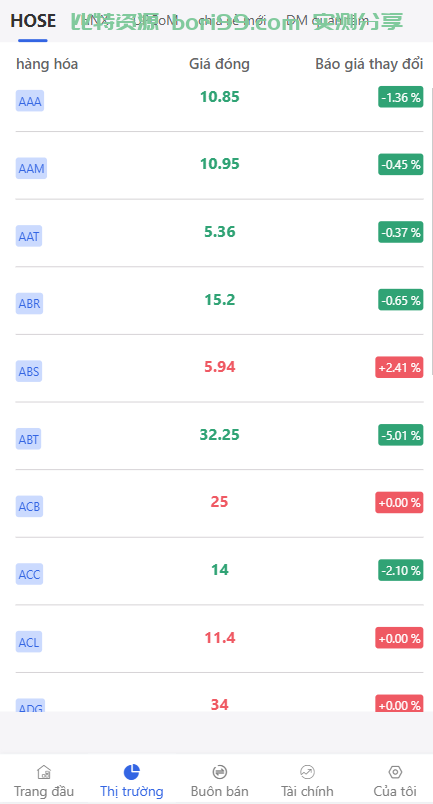Screen dimensions: 433x804
Task: Click the -5.01 % change badge for ABT
Action: click(x=401, y=435)
